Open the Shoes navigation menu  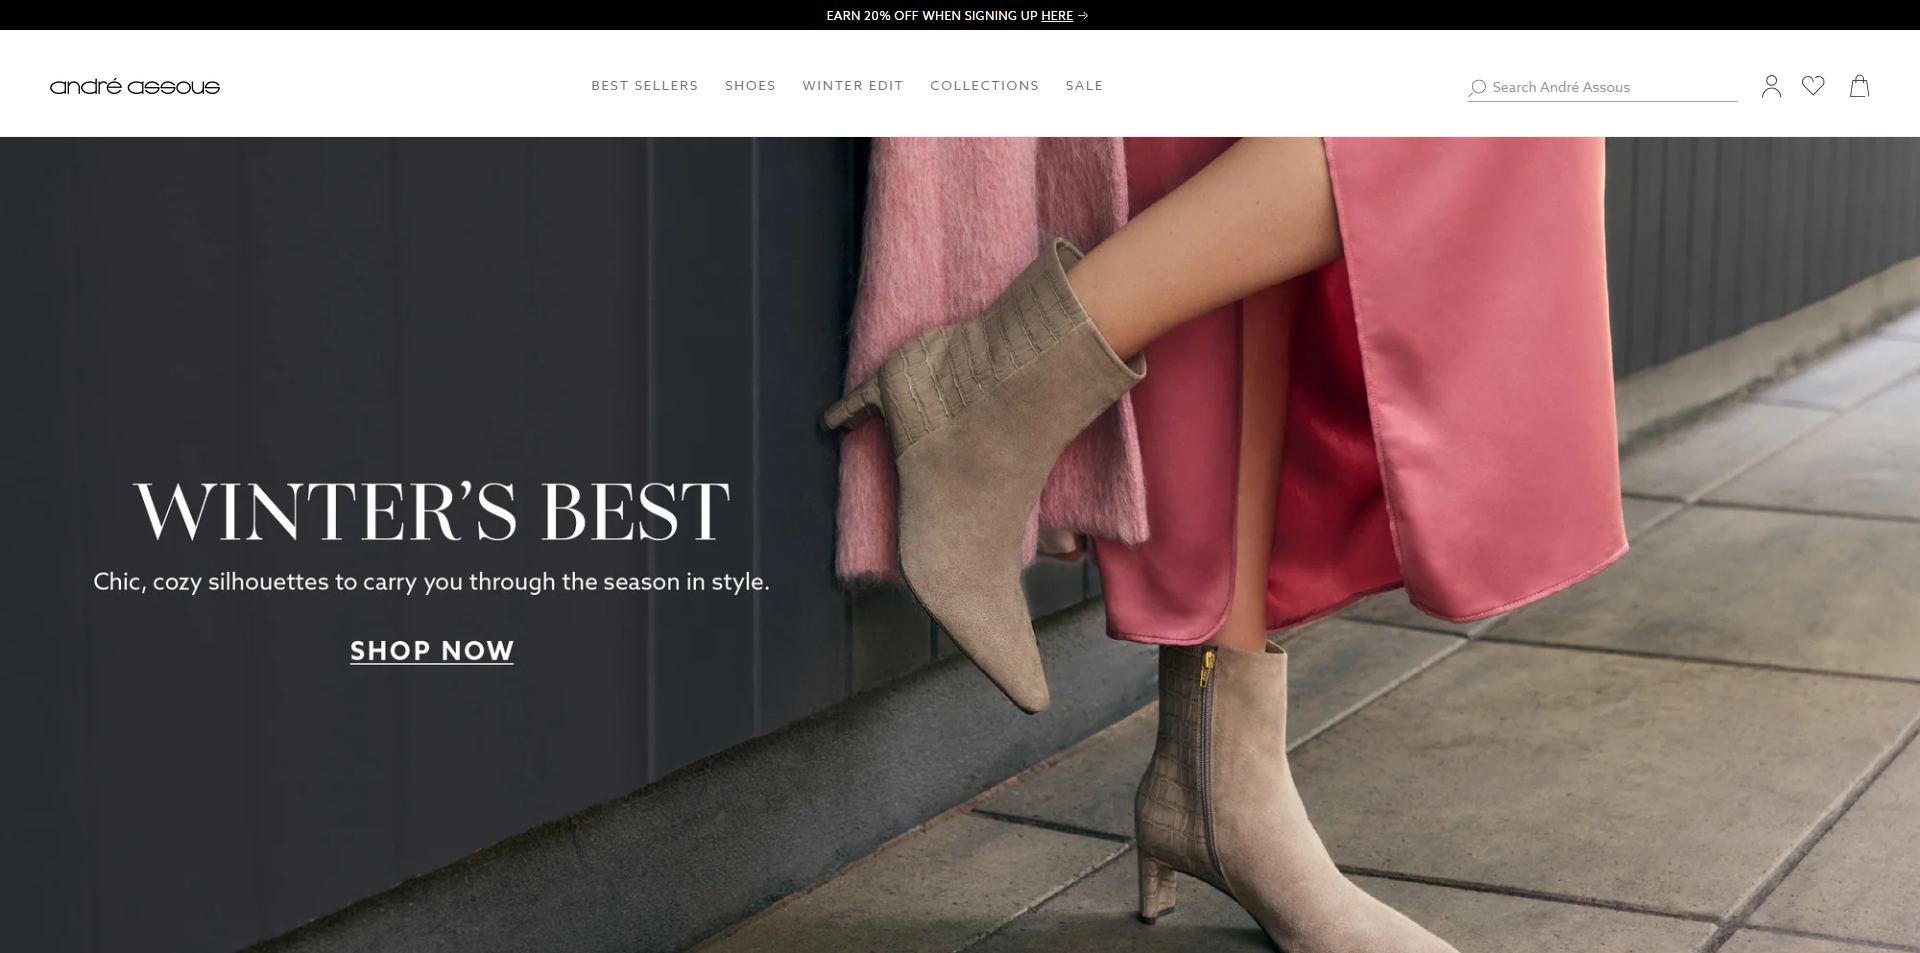tap(750, 86)
